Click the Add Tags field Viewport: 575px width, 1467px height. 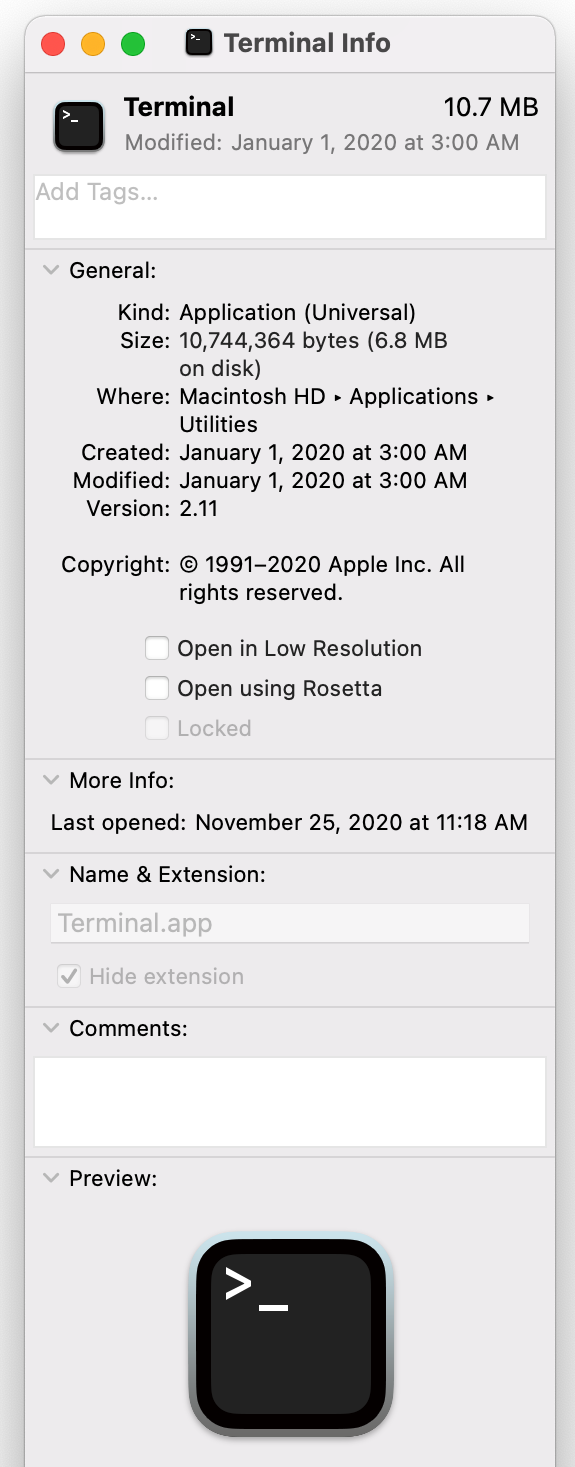point(290,207)
